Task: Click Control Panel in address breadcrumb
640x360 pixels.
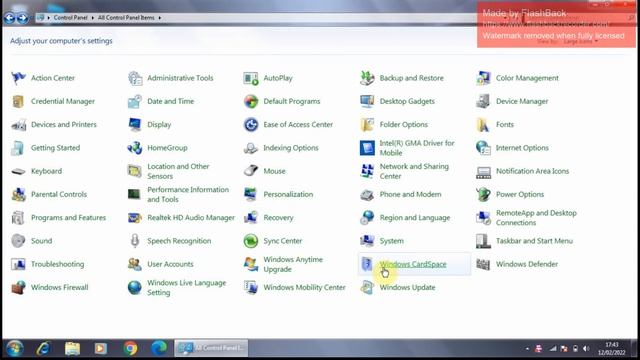Action: point(71,18)
